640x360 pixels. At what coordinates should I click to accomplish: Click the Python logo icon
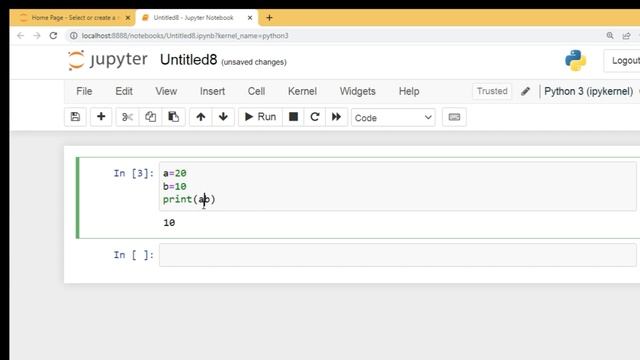point(576,60)
